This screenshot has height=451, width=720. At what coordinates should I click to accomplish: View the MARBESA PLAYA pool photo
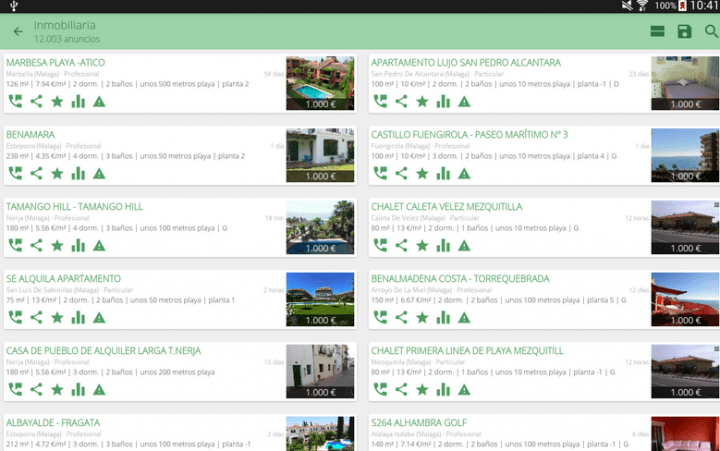click(x=320, y=83)
